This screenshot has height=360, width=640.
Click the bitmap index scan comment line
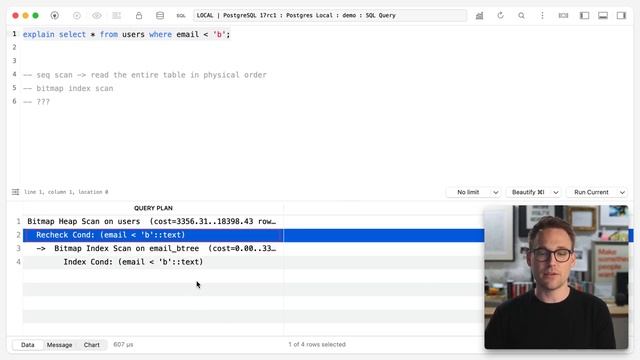coord(68,89)
